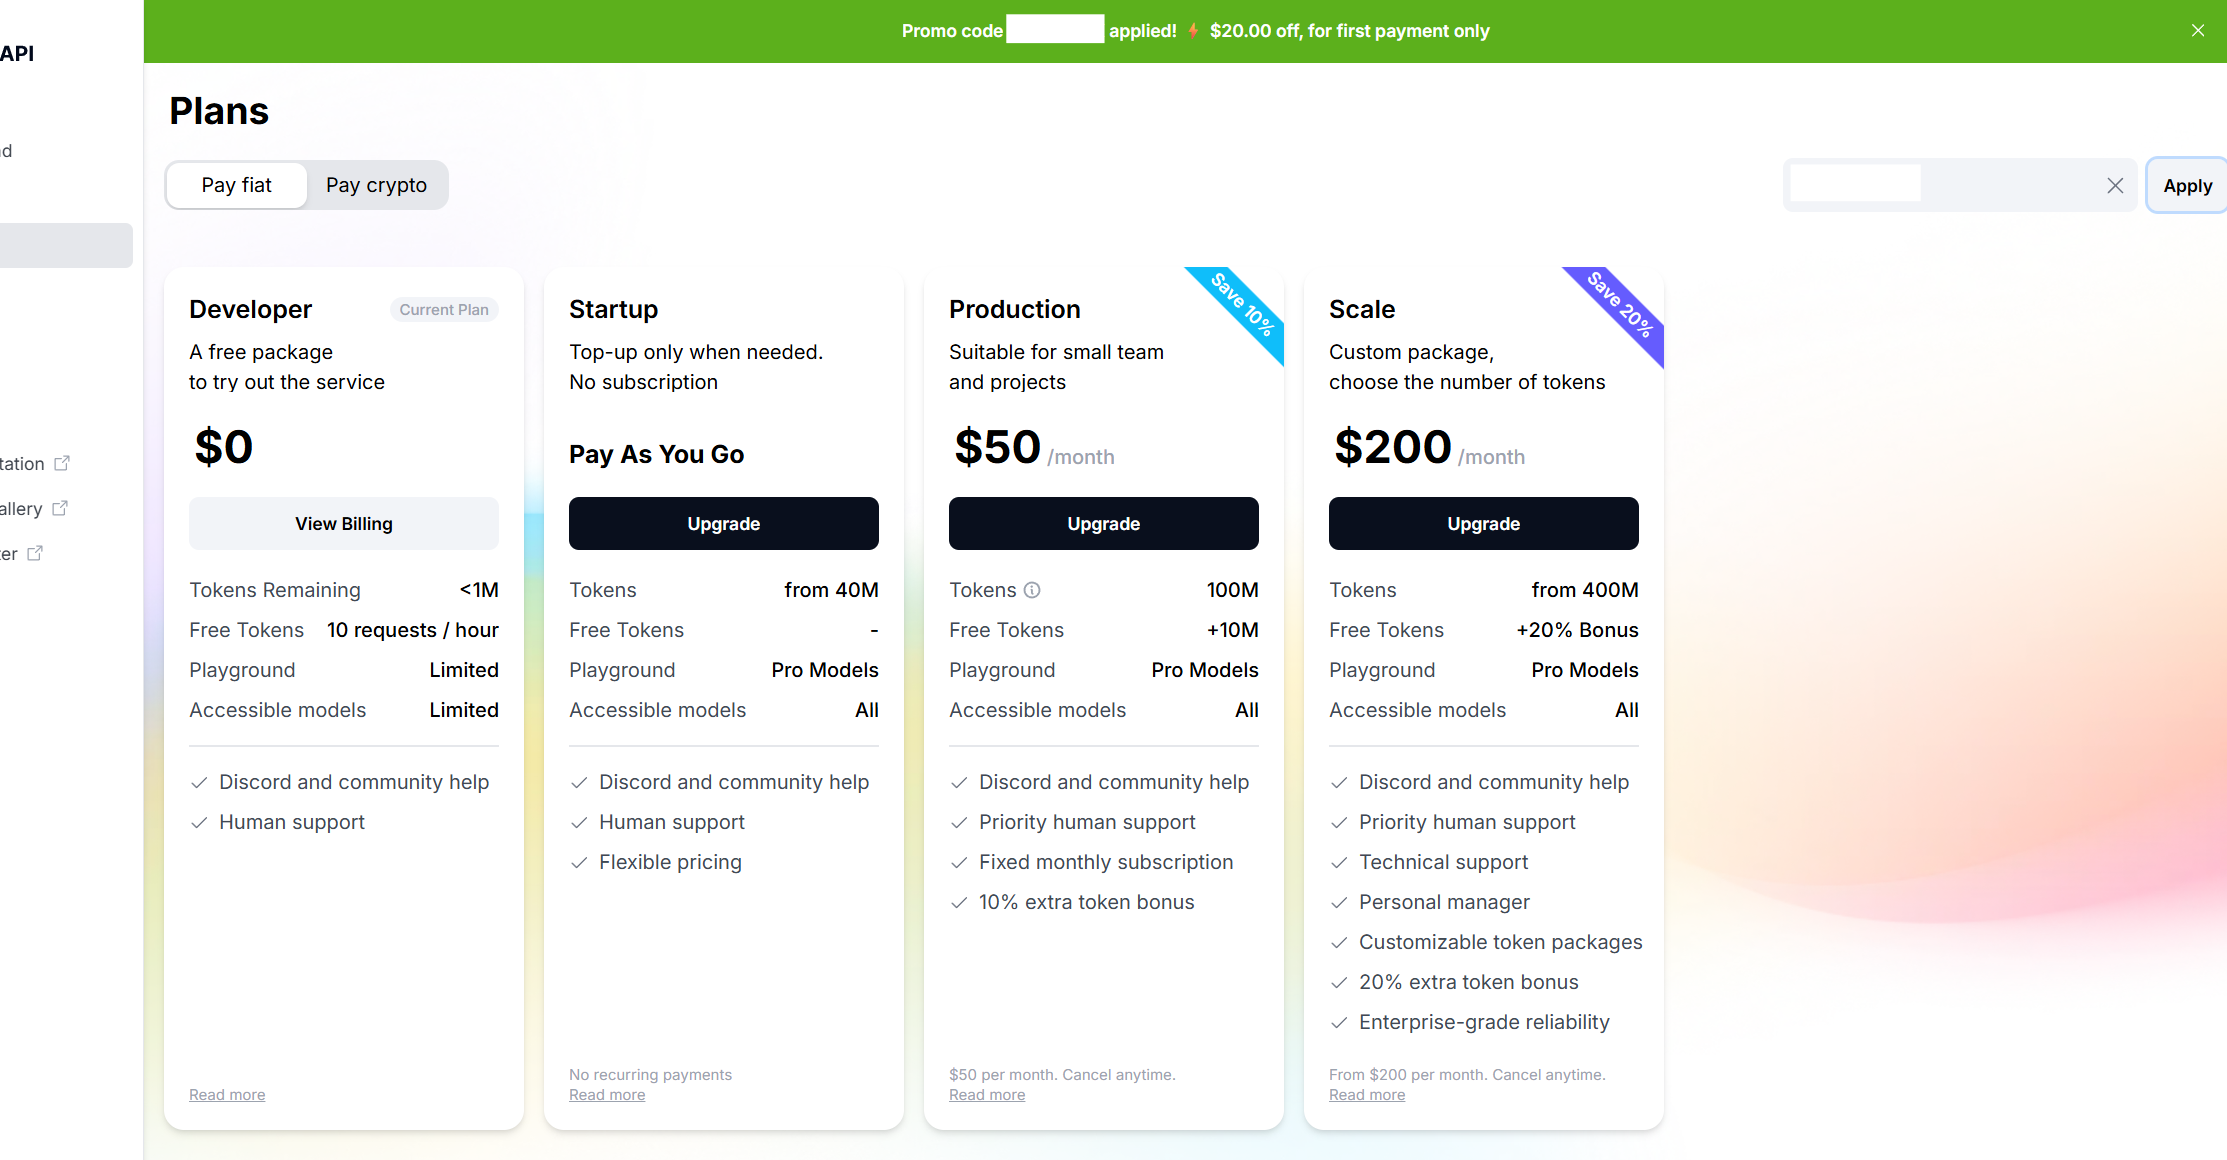Open the external link icon beside documentation
This screenshot has width=2227, height=1160.
[x=62, y=463]
